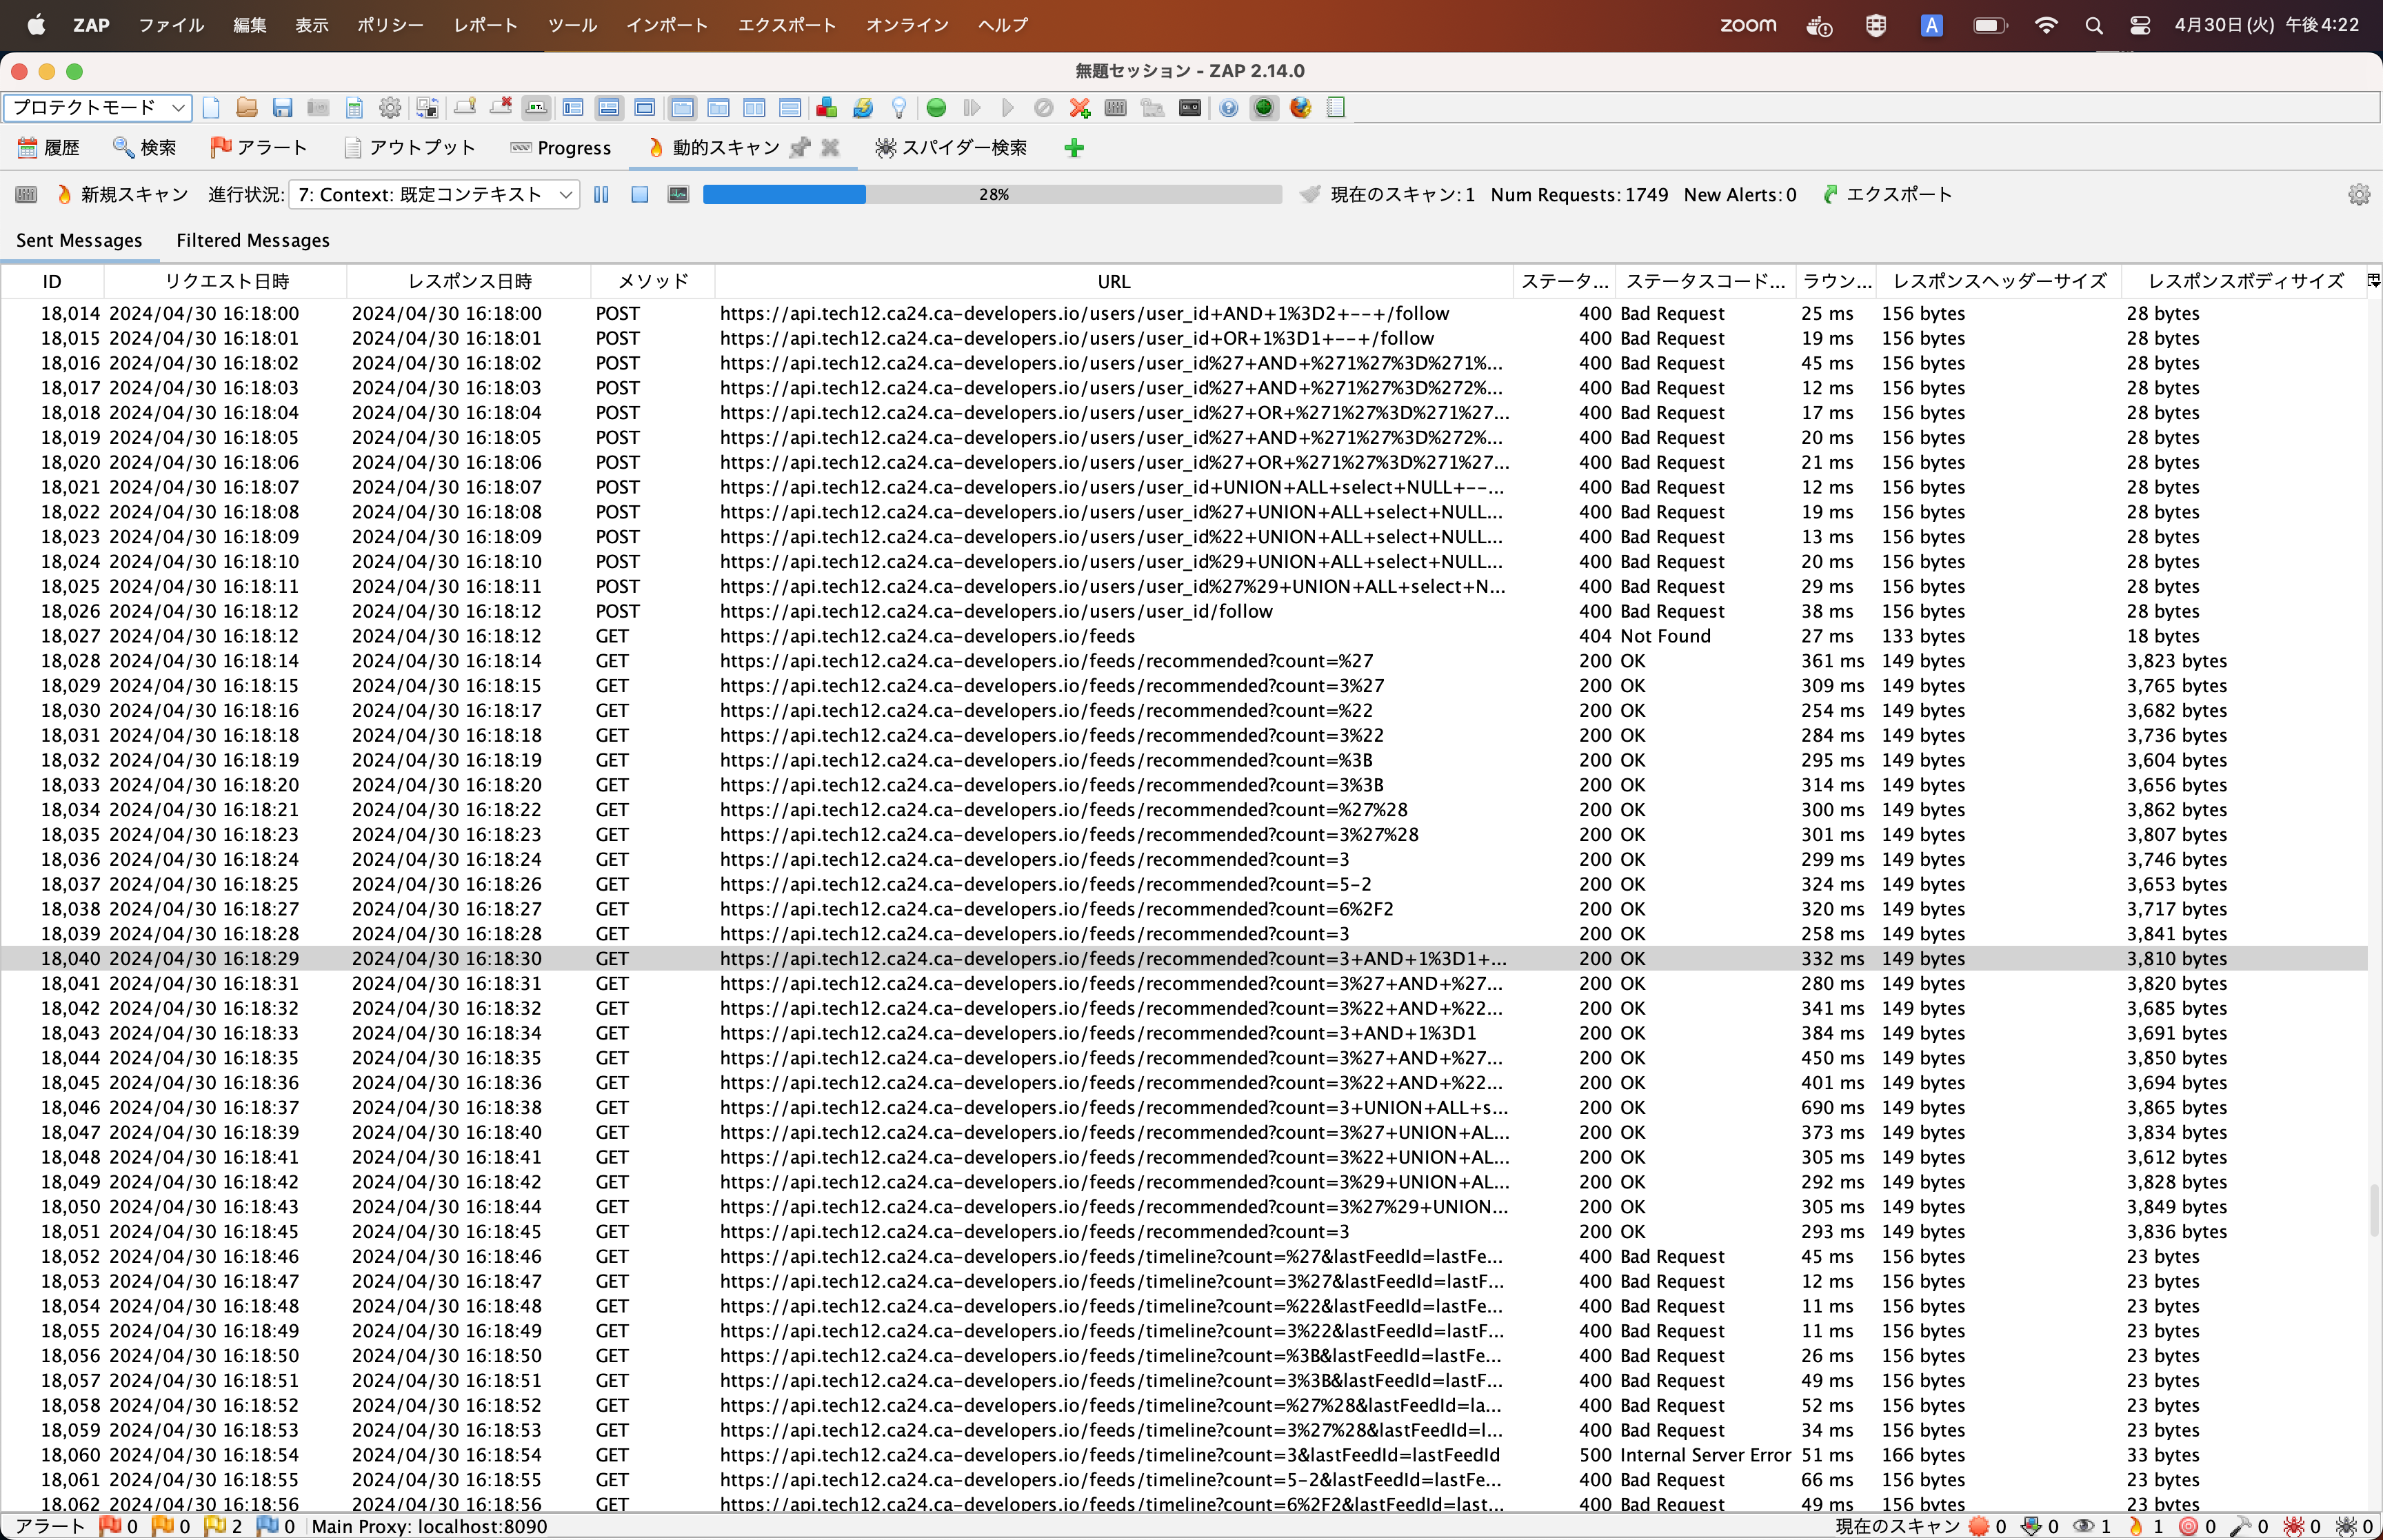Screen dimensions: 2383x1540
Task: Click the エクスポート button
Action: coord(1888,195)
